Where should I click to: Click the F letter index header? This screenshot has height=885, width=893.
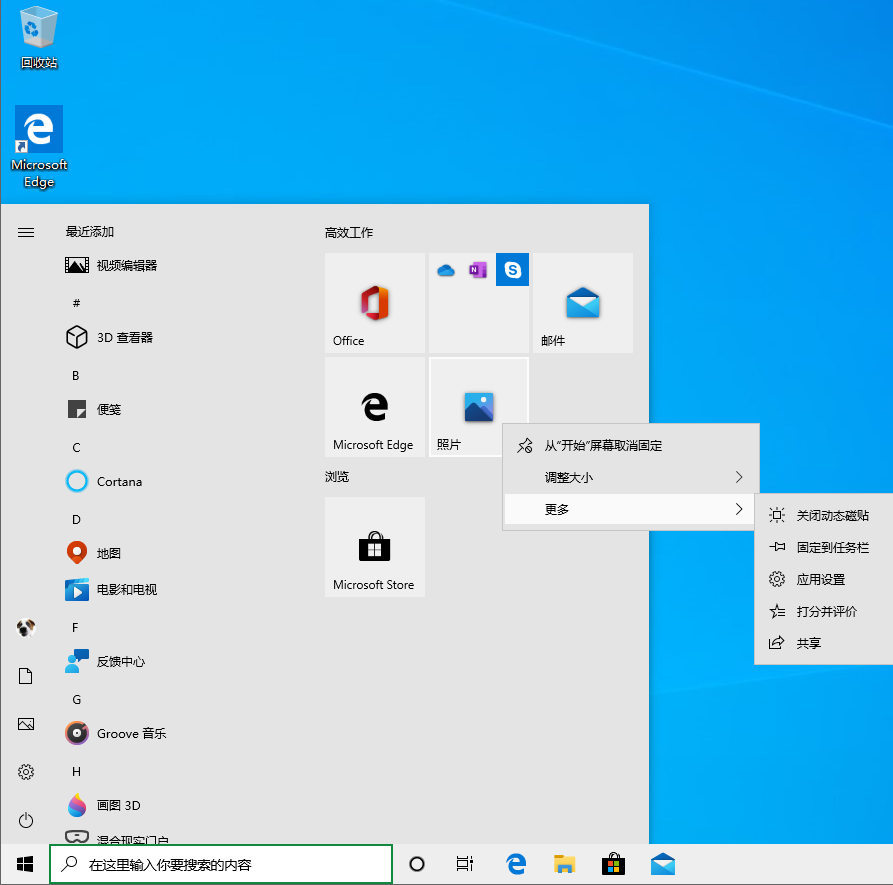(x=75, y=628)
